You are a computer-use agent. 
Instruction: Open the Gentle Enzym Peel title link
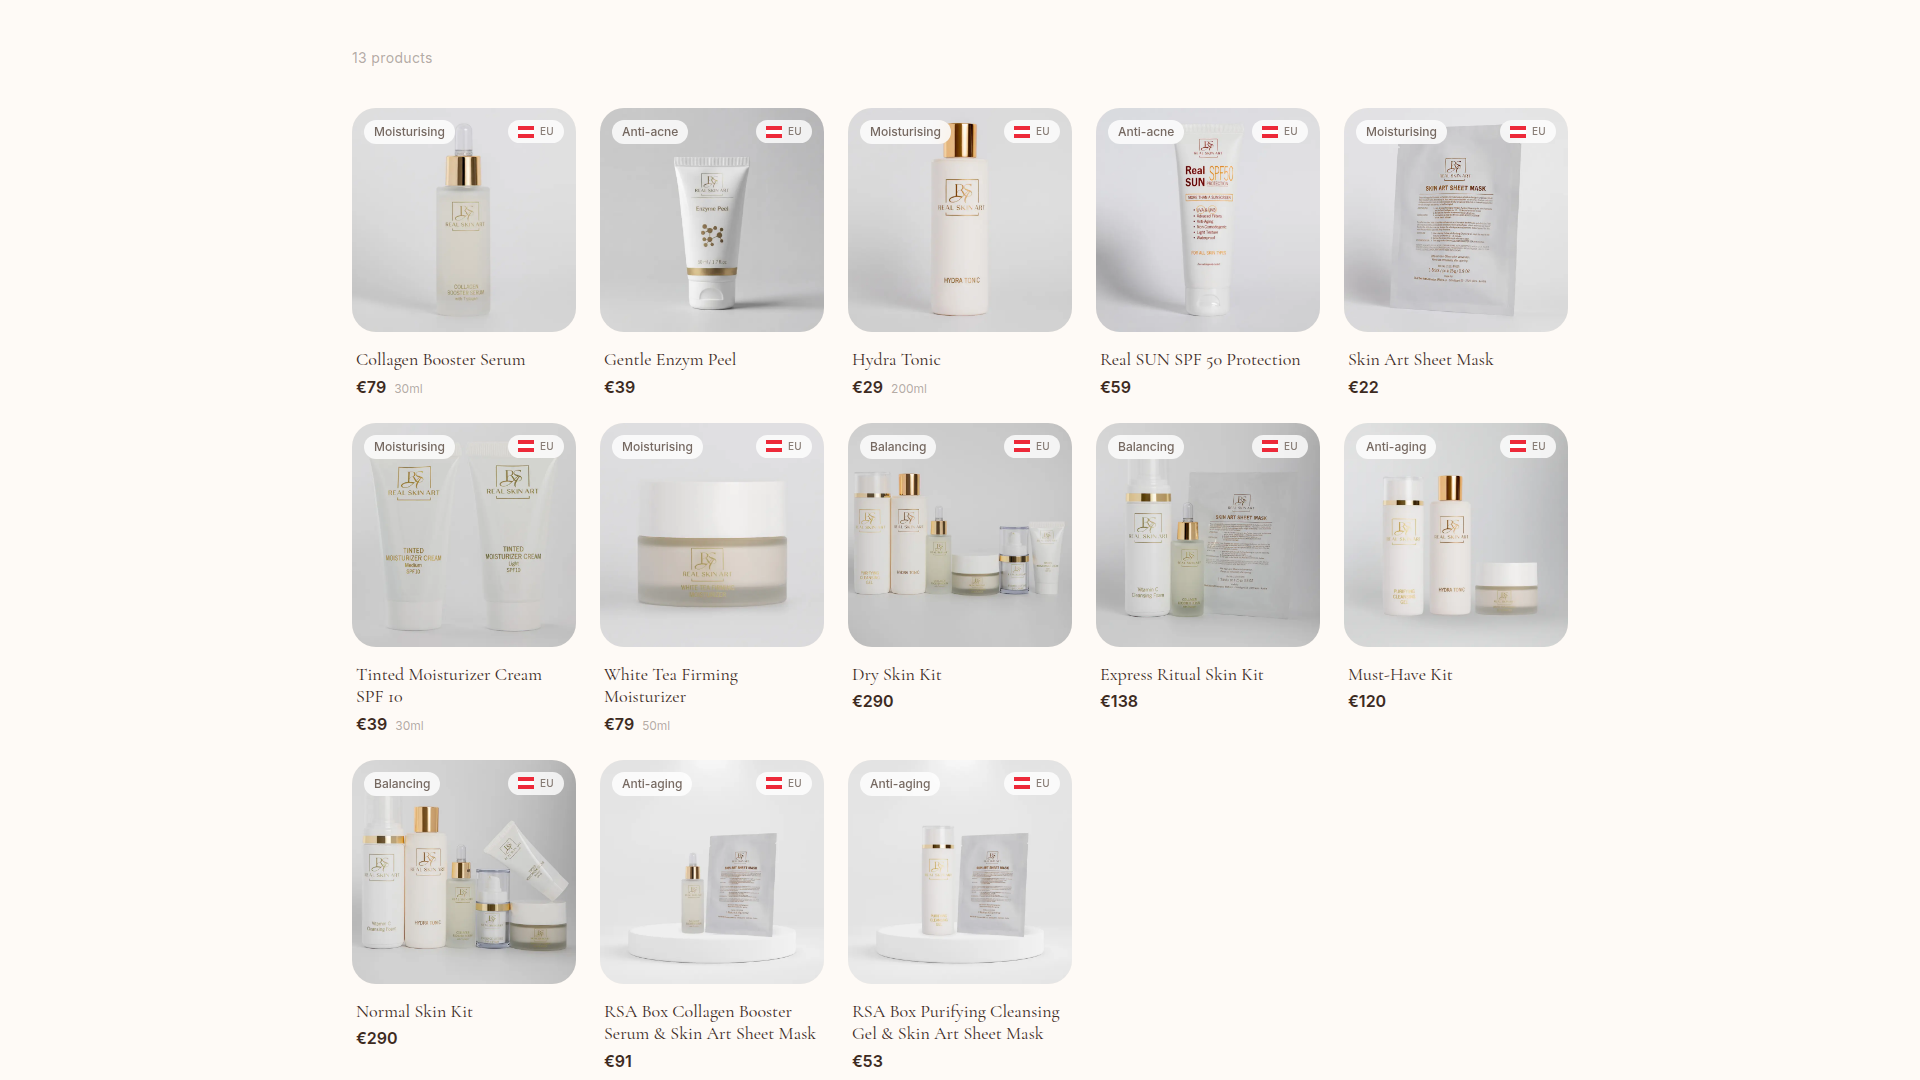click(x=670, y=360)
